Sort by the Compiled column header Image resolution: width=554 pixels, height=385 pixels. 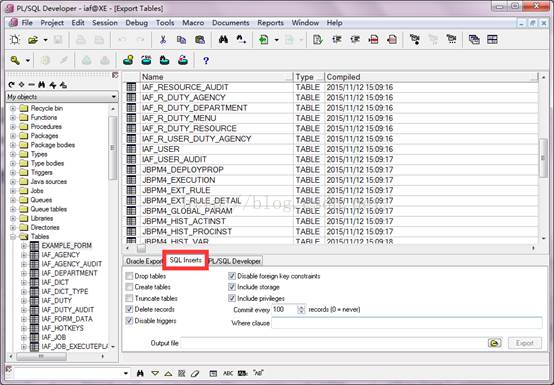[x=431, y=77]
